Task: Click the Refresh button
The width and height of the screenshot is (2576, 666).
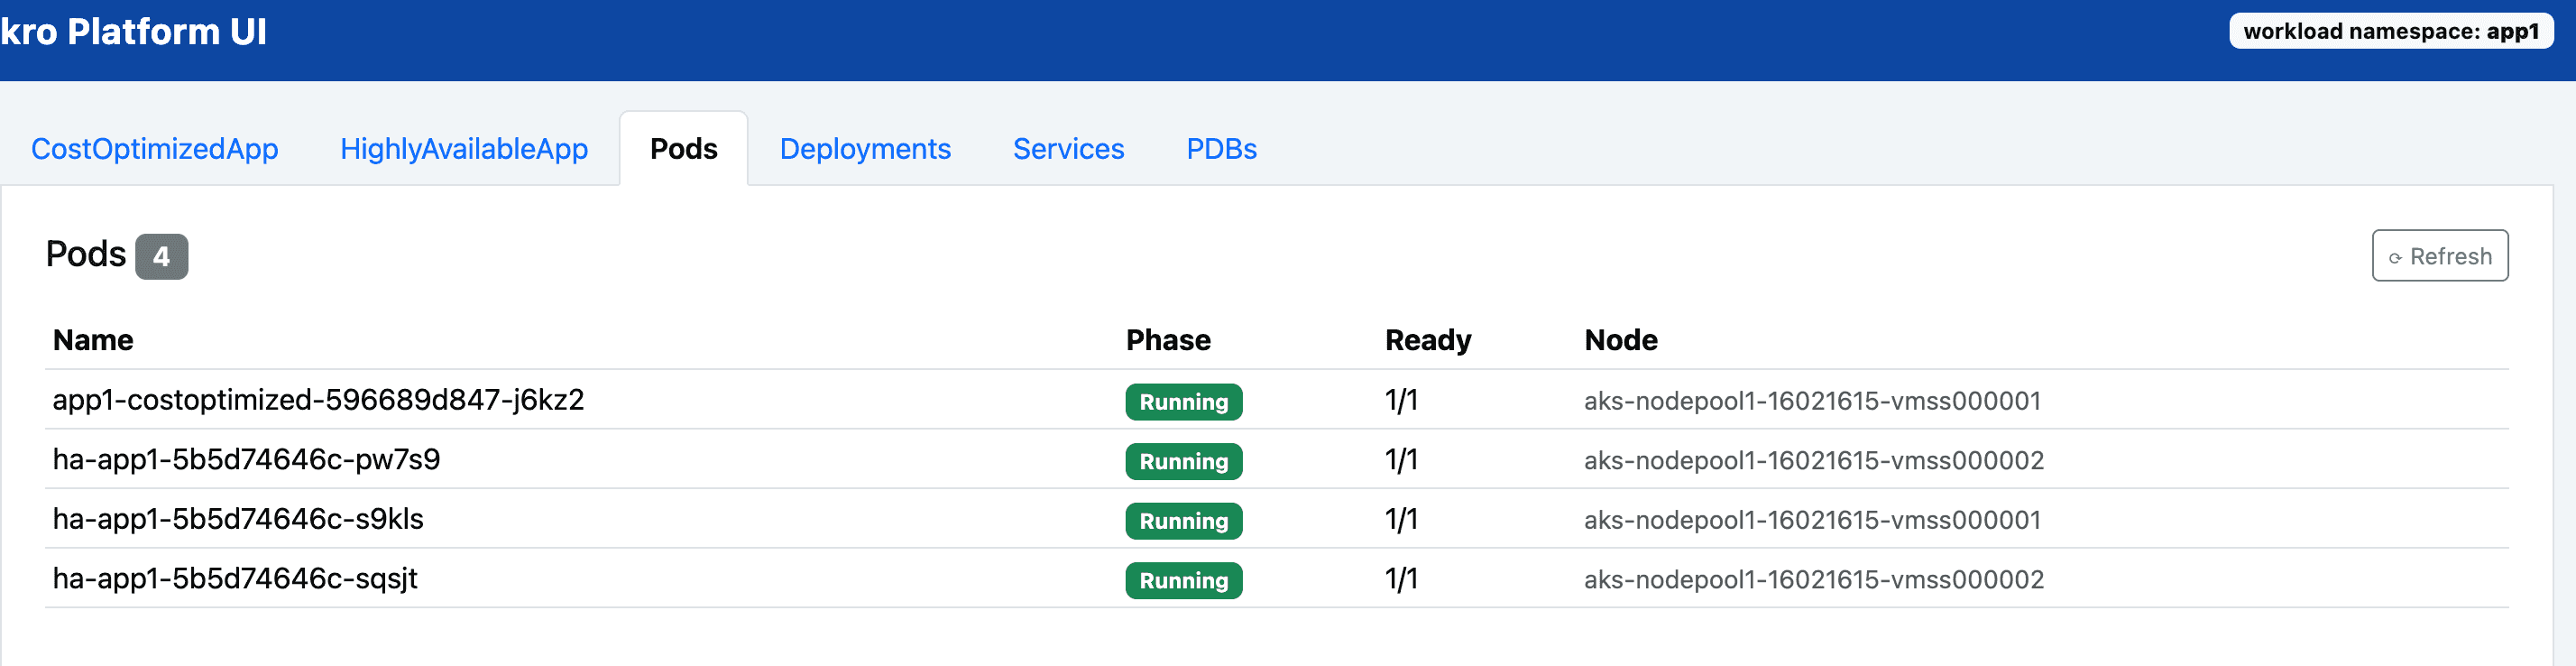Action: click(2439, 256)
